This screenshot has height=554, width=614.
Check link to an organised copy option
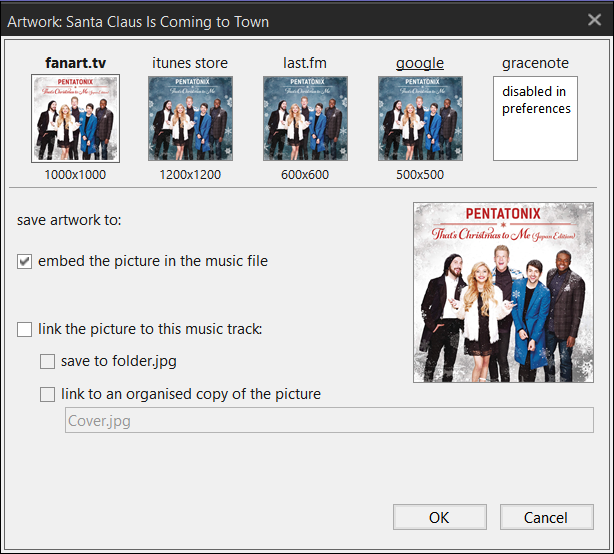(x=47, y=394)
